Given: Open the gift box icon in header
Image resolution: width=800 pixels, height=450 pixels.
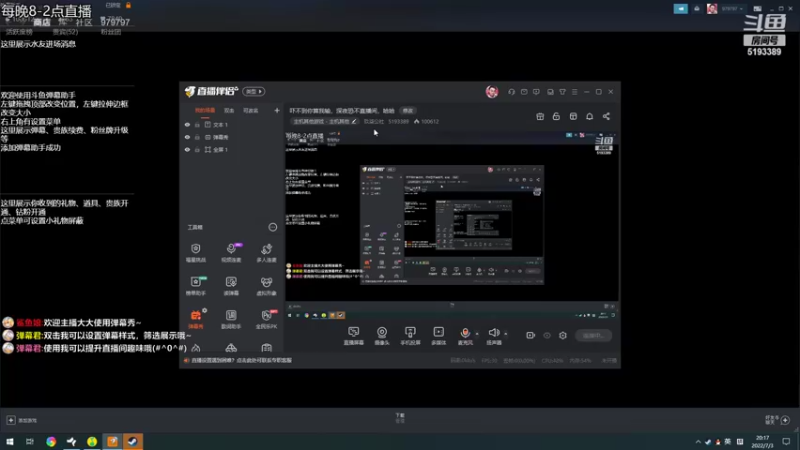Looking at the screenshot, I should pyautogui.click(x=540, y=116).
